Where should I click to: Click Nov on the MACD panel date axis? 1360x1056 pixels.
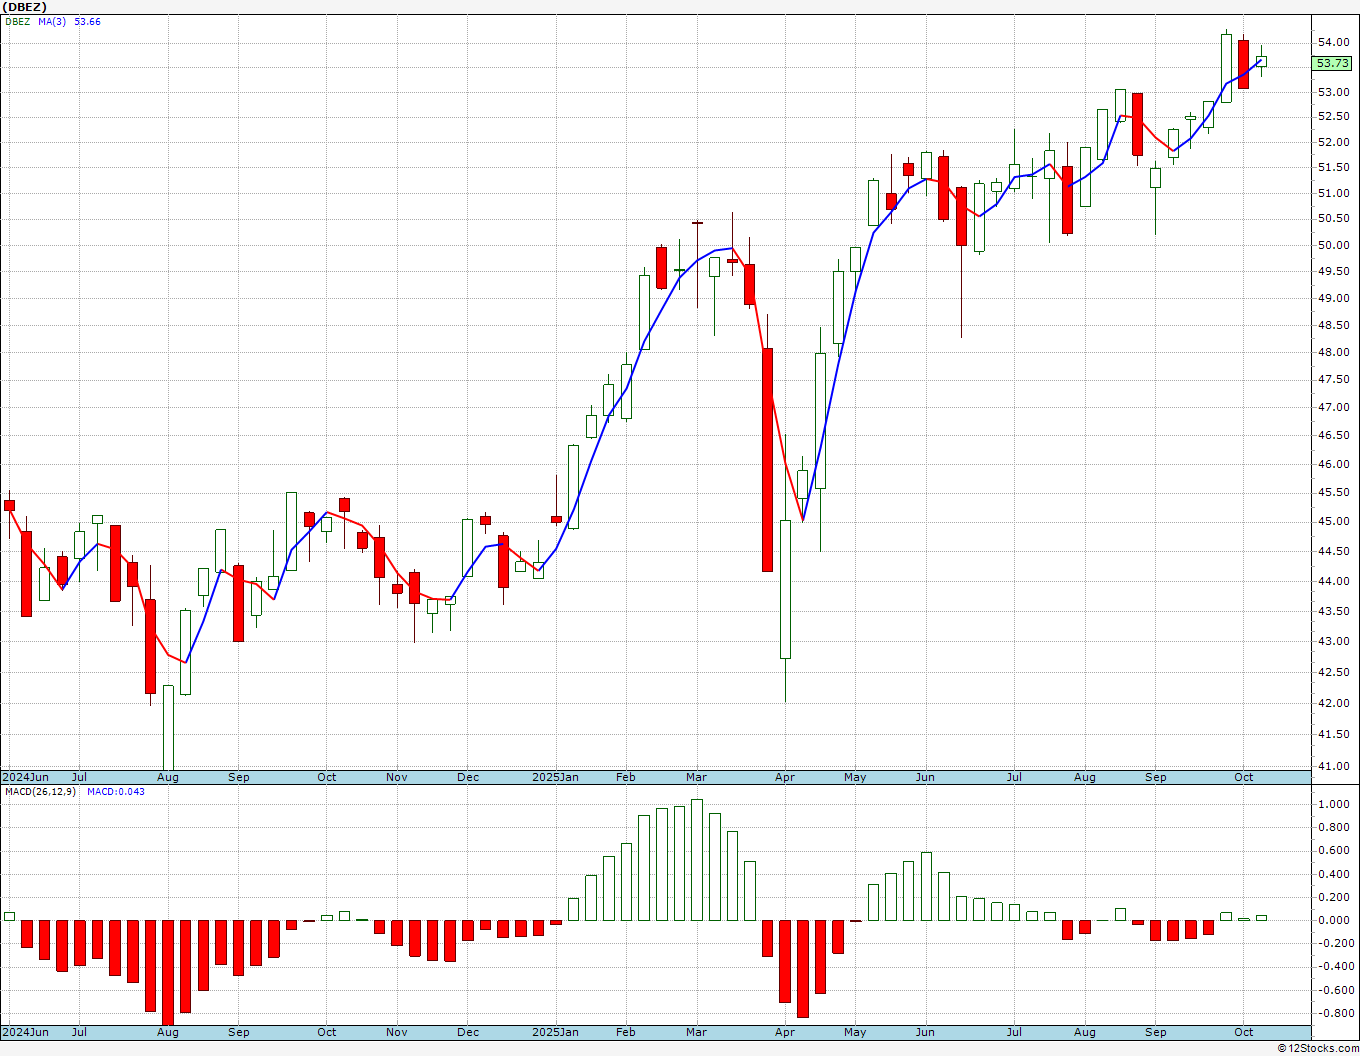point(397,1032)
